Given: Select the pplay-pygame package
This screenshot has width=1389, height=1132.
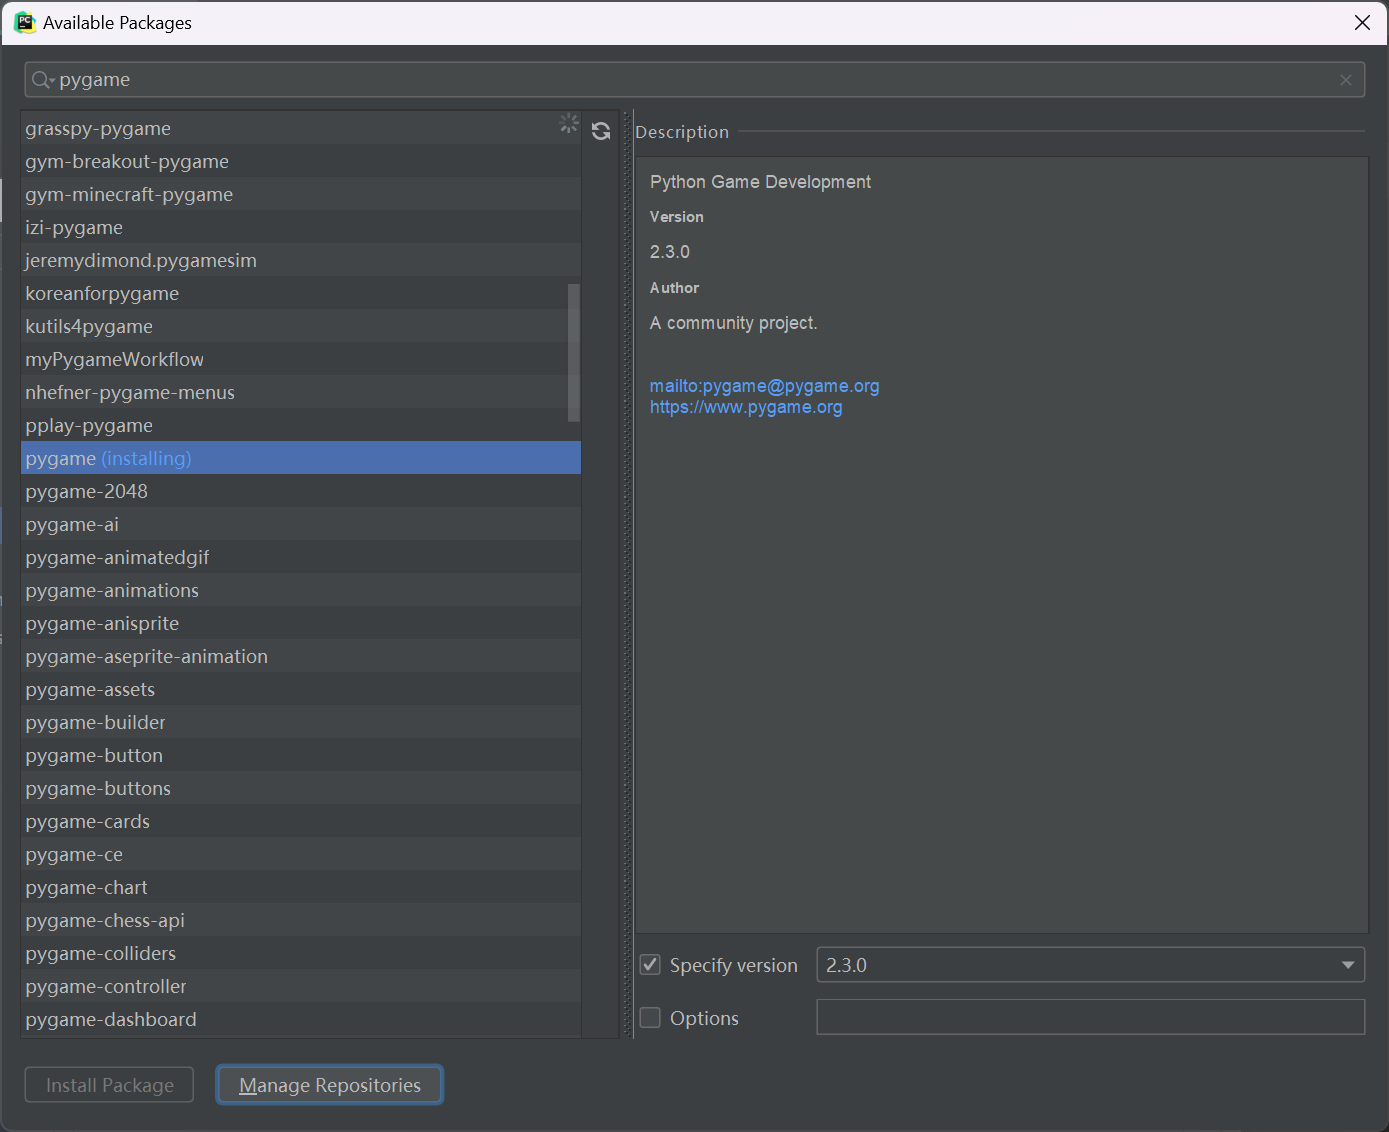Looking at the screenshot, I should (301, 425).
